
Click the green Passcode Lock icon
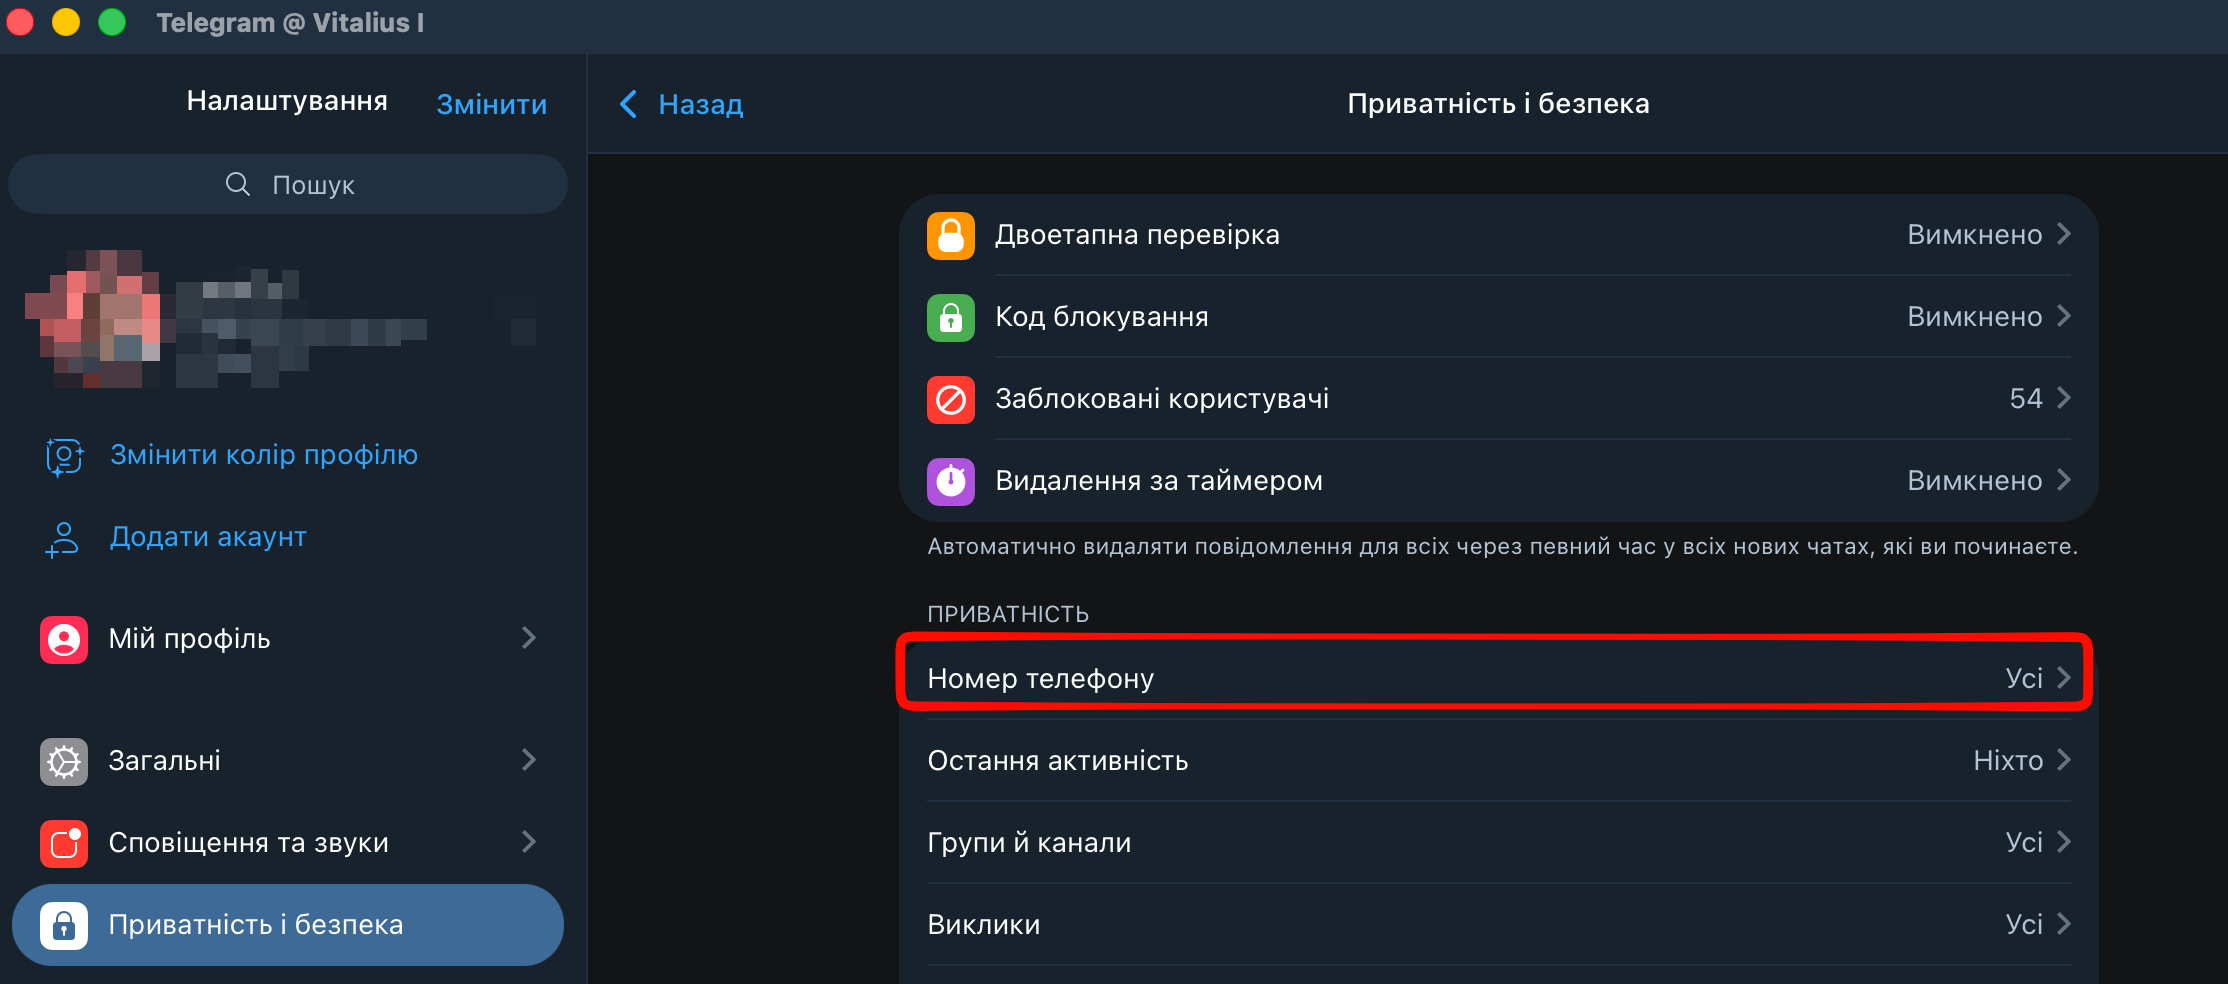[x=950, y=317]
